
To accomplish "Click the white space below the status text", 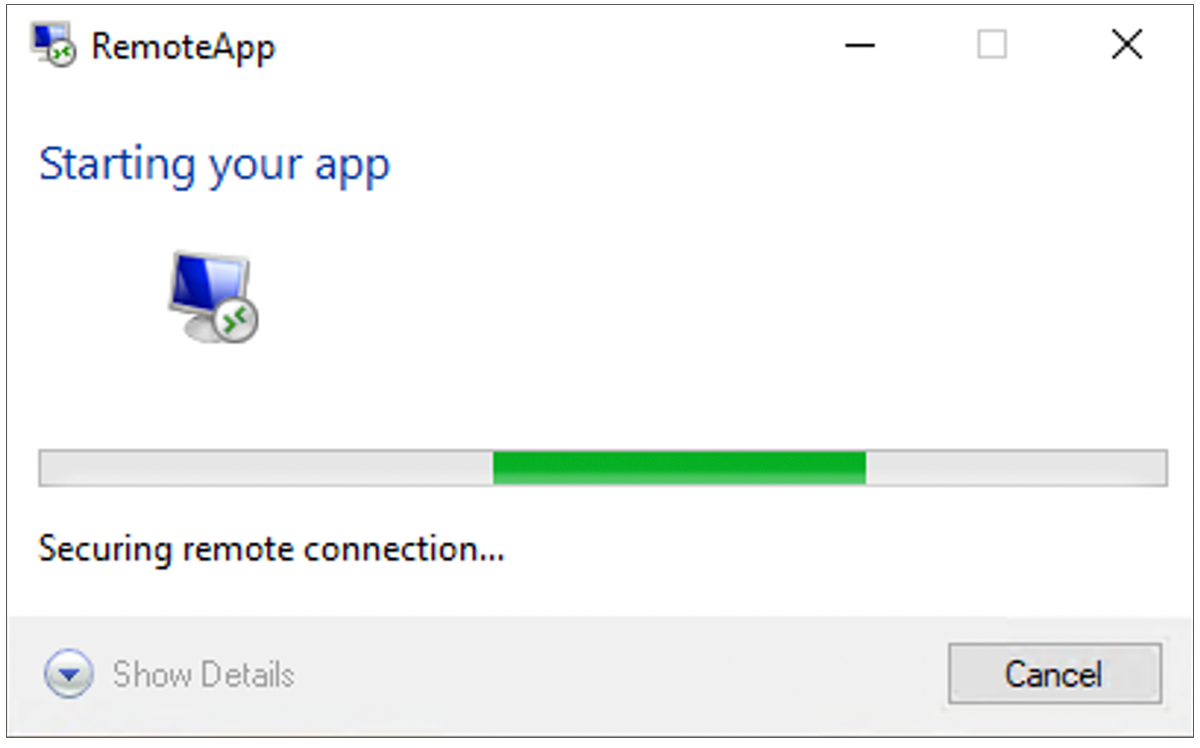I will [600, 594].
